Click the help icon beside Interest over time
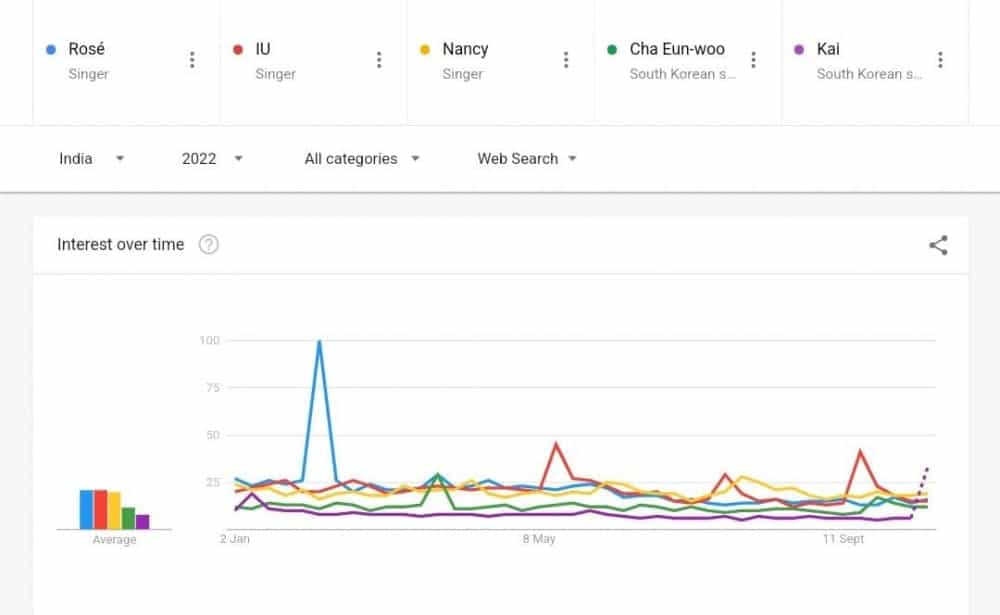 pos(208,245)
